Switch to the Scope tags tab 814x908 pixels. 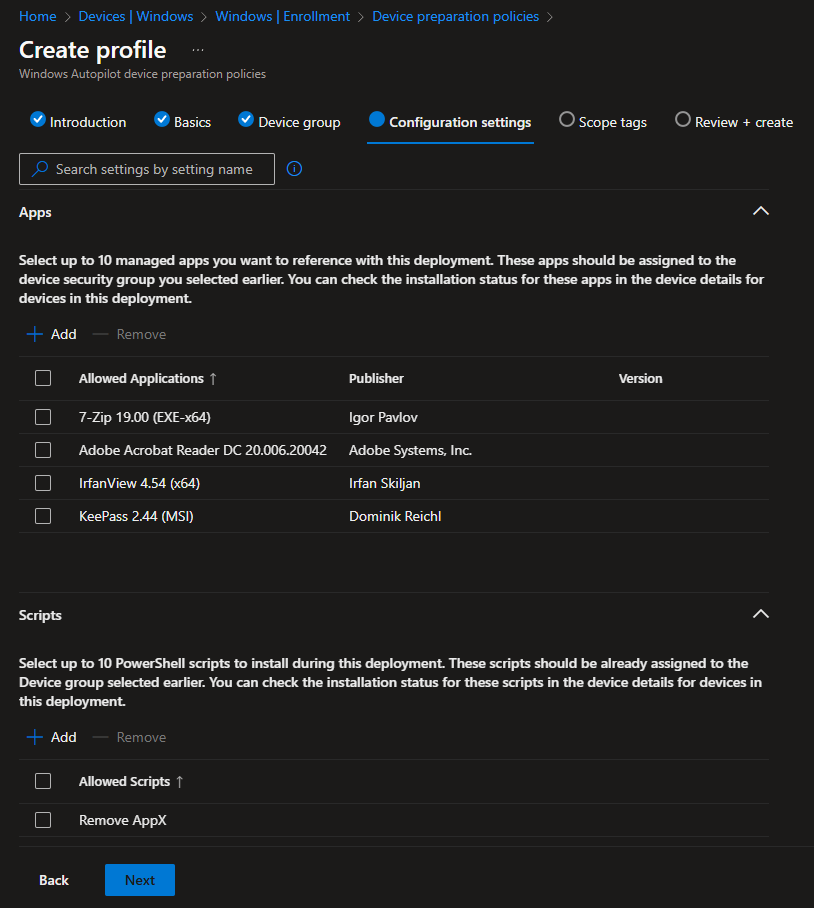(x=603, y=122)
